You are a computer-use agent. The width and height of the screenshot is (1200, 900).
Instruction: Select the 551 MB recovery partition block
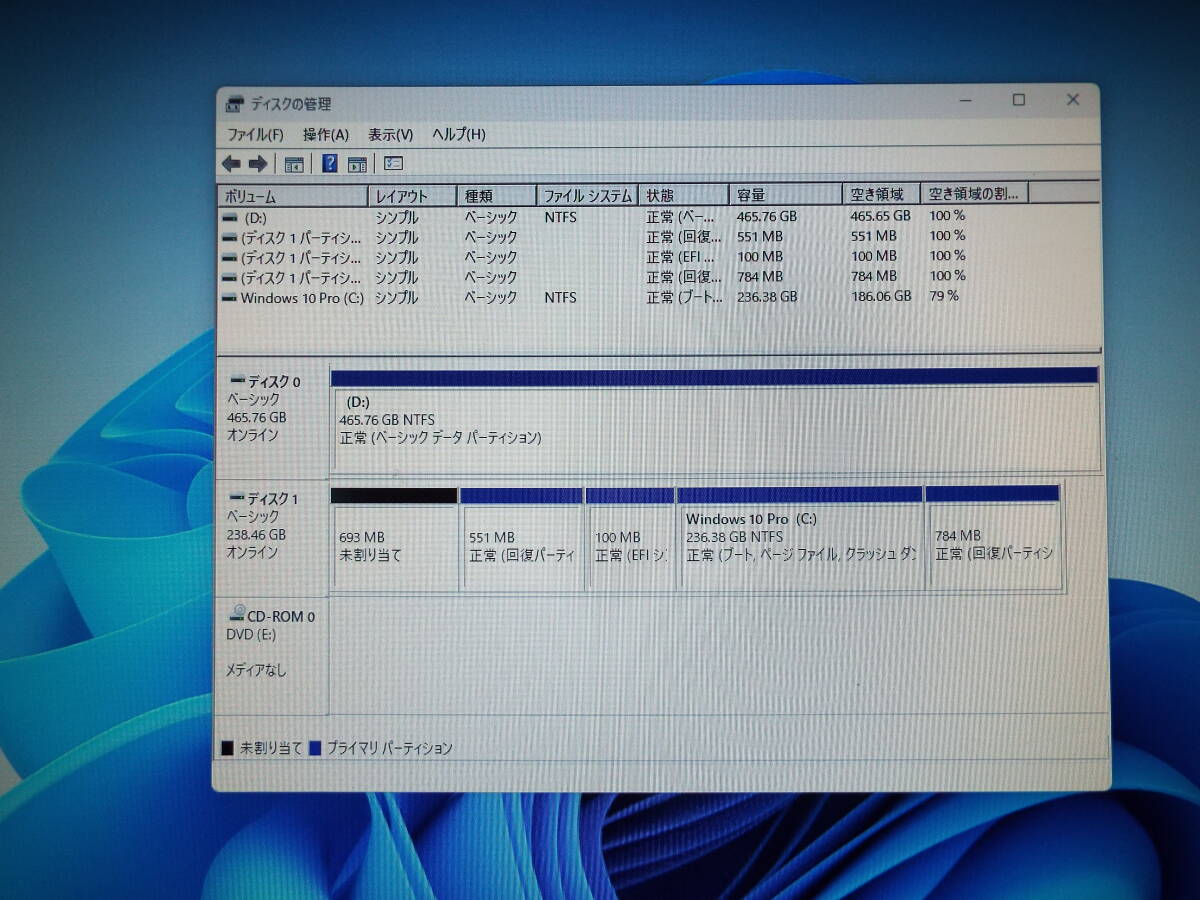pos(521,539)
